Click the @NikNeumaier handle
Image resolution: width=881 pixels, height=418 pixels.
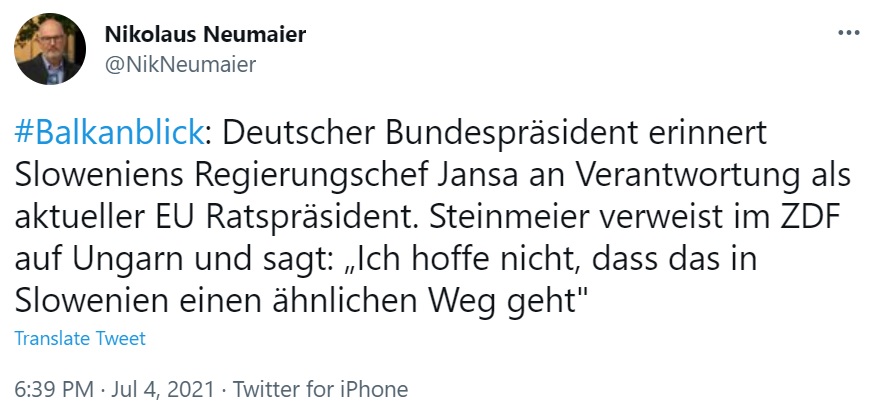click(x=180, y=65)
